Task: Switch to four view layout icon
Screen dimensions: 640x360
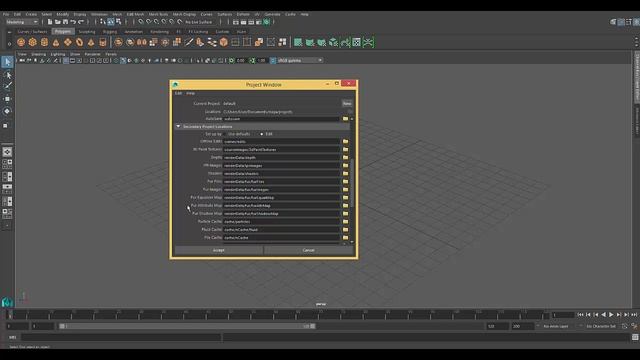Action: 7,164
